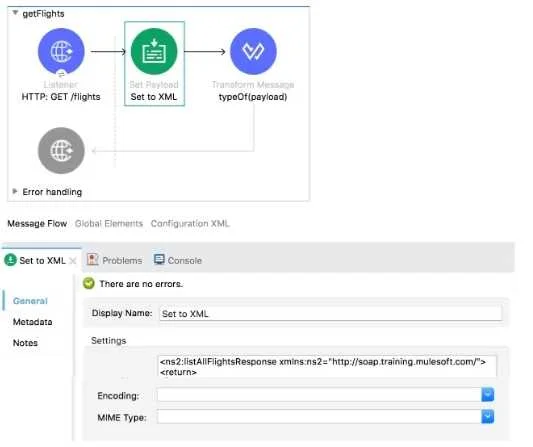Open the Message Flow tab

[37, 223]
